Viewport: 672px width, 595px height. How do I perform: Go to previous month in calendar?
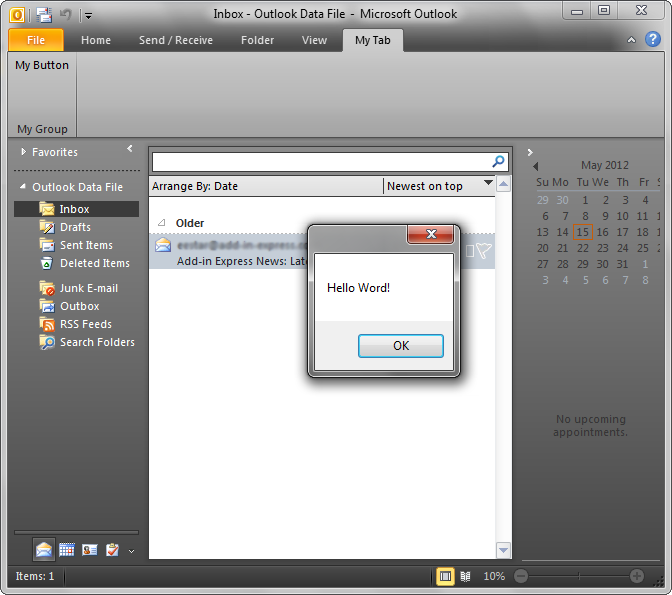point(536,166)
